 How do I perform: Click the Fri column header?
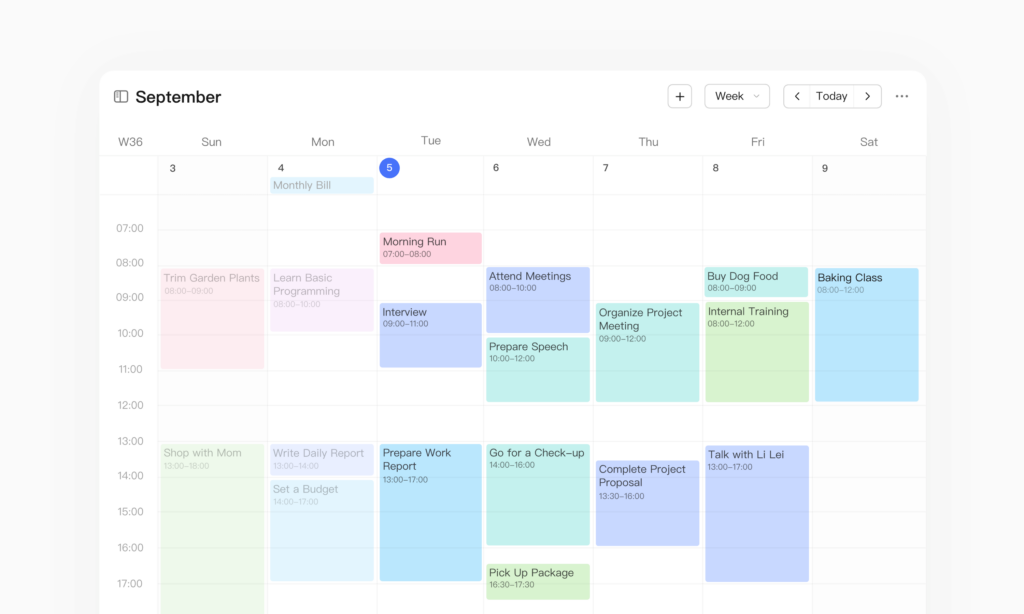tap(758, 142)
